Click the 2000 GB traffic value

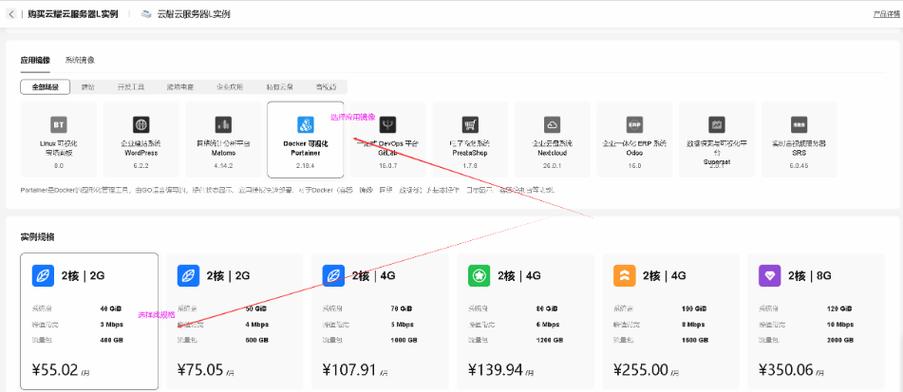tap(841, 340)
